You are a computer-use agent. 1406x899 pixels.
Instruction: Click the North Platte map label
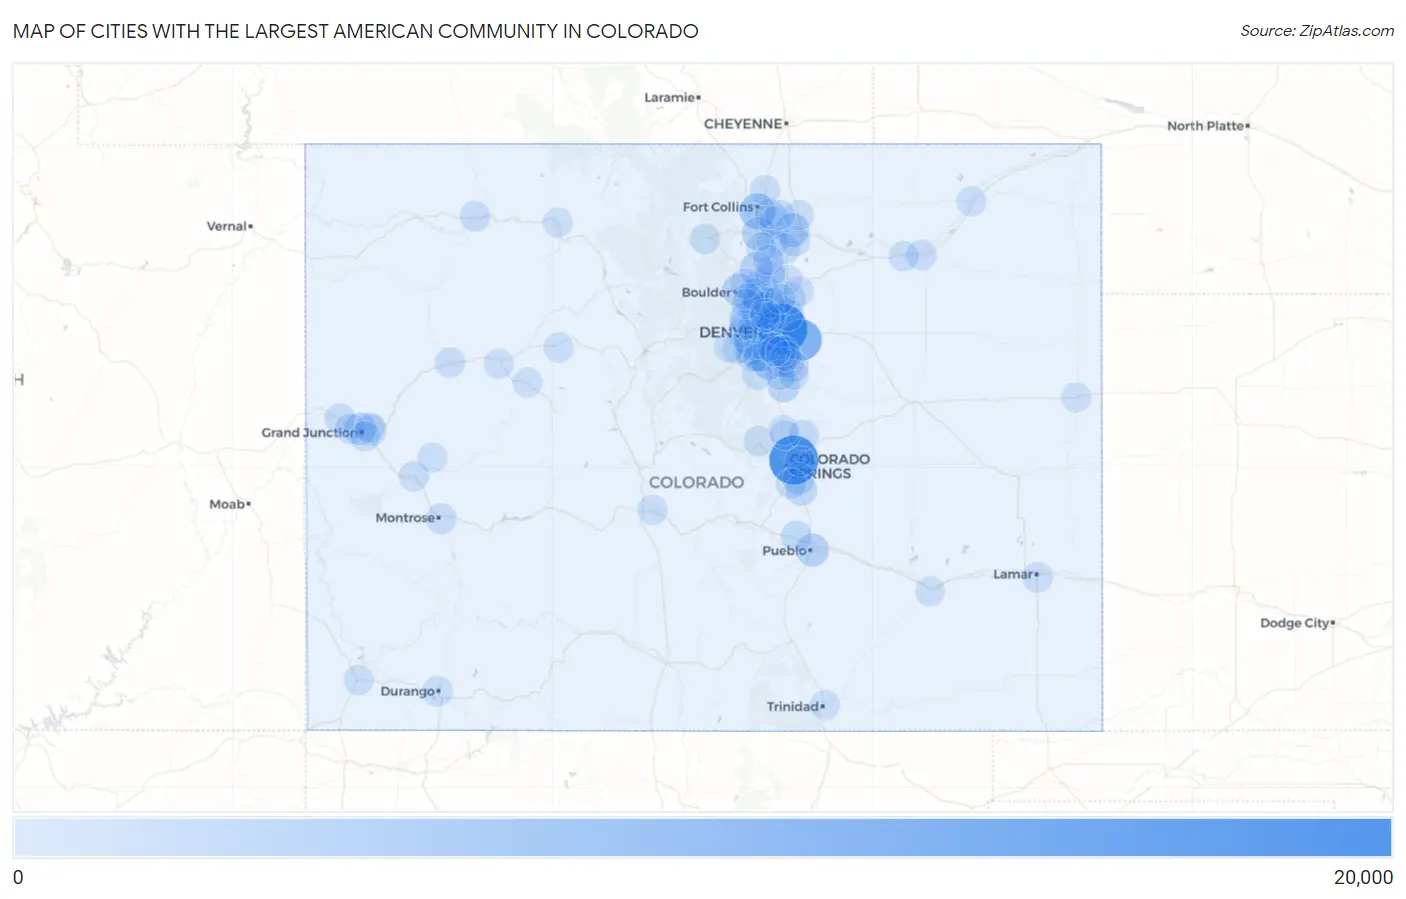pyautogui.click(x=1207, y=126)
